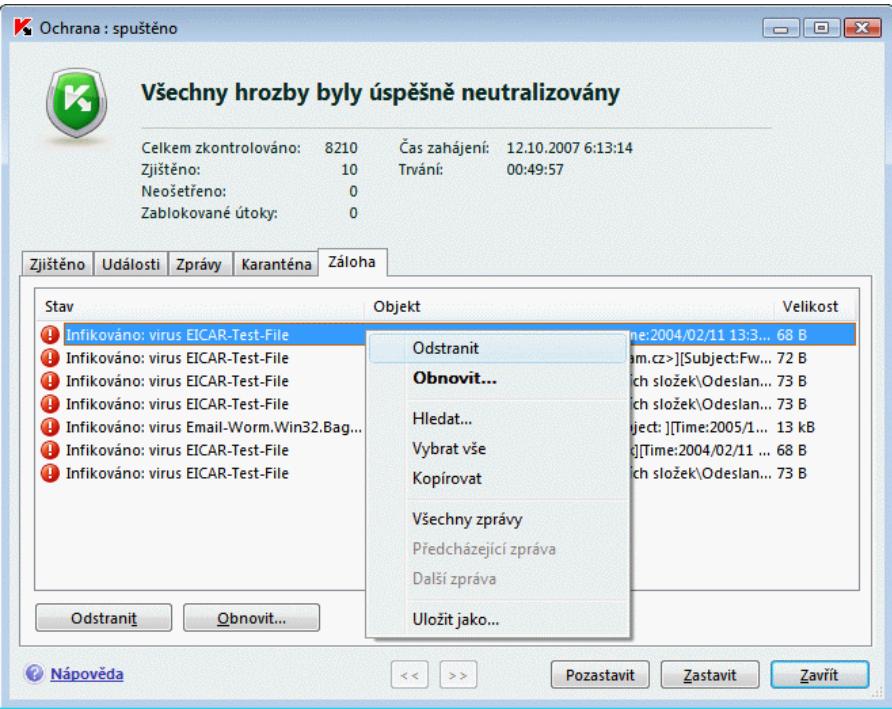Viewport: 892px width, 709px height.
Task: Click the Odstranit button below the list
Action: point(104,618)
